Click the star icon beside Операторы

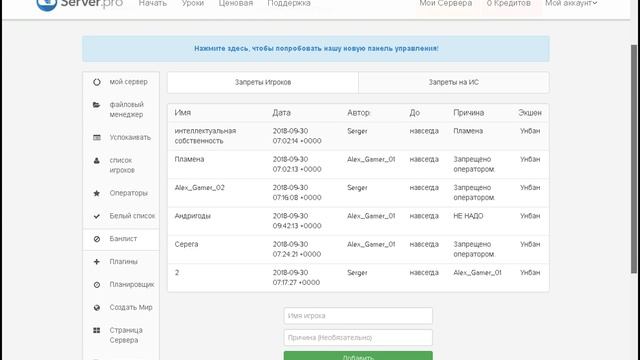coord(97,193)
